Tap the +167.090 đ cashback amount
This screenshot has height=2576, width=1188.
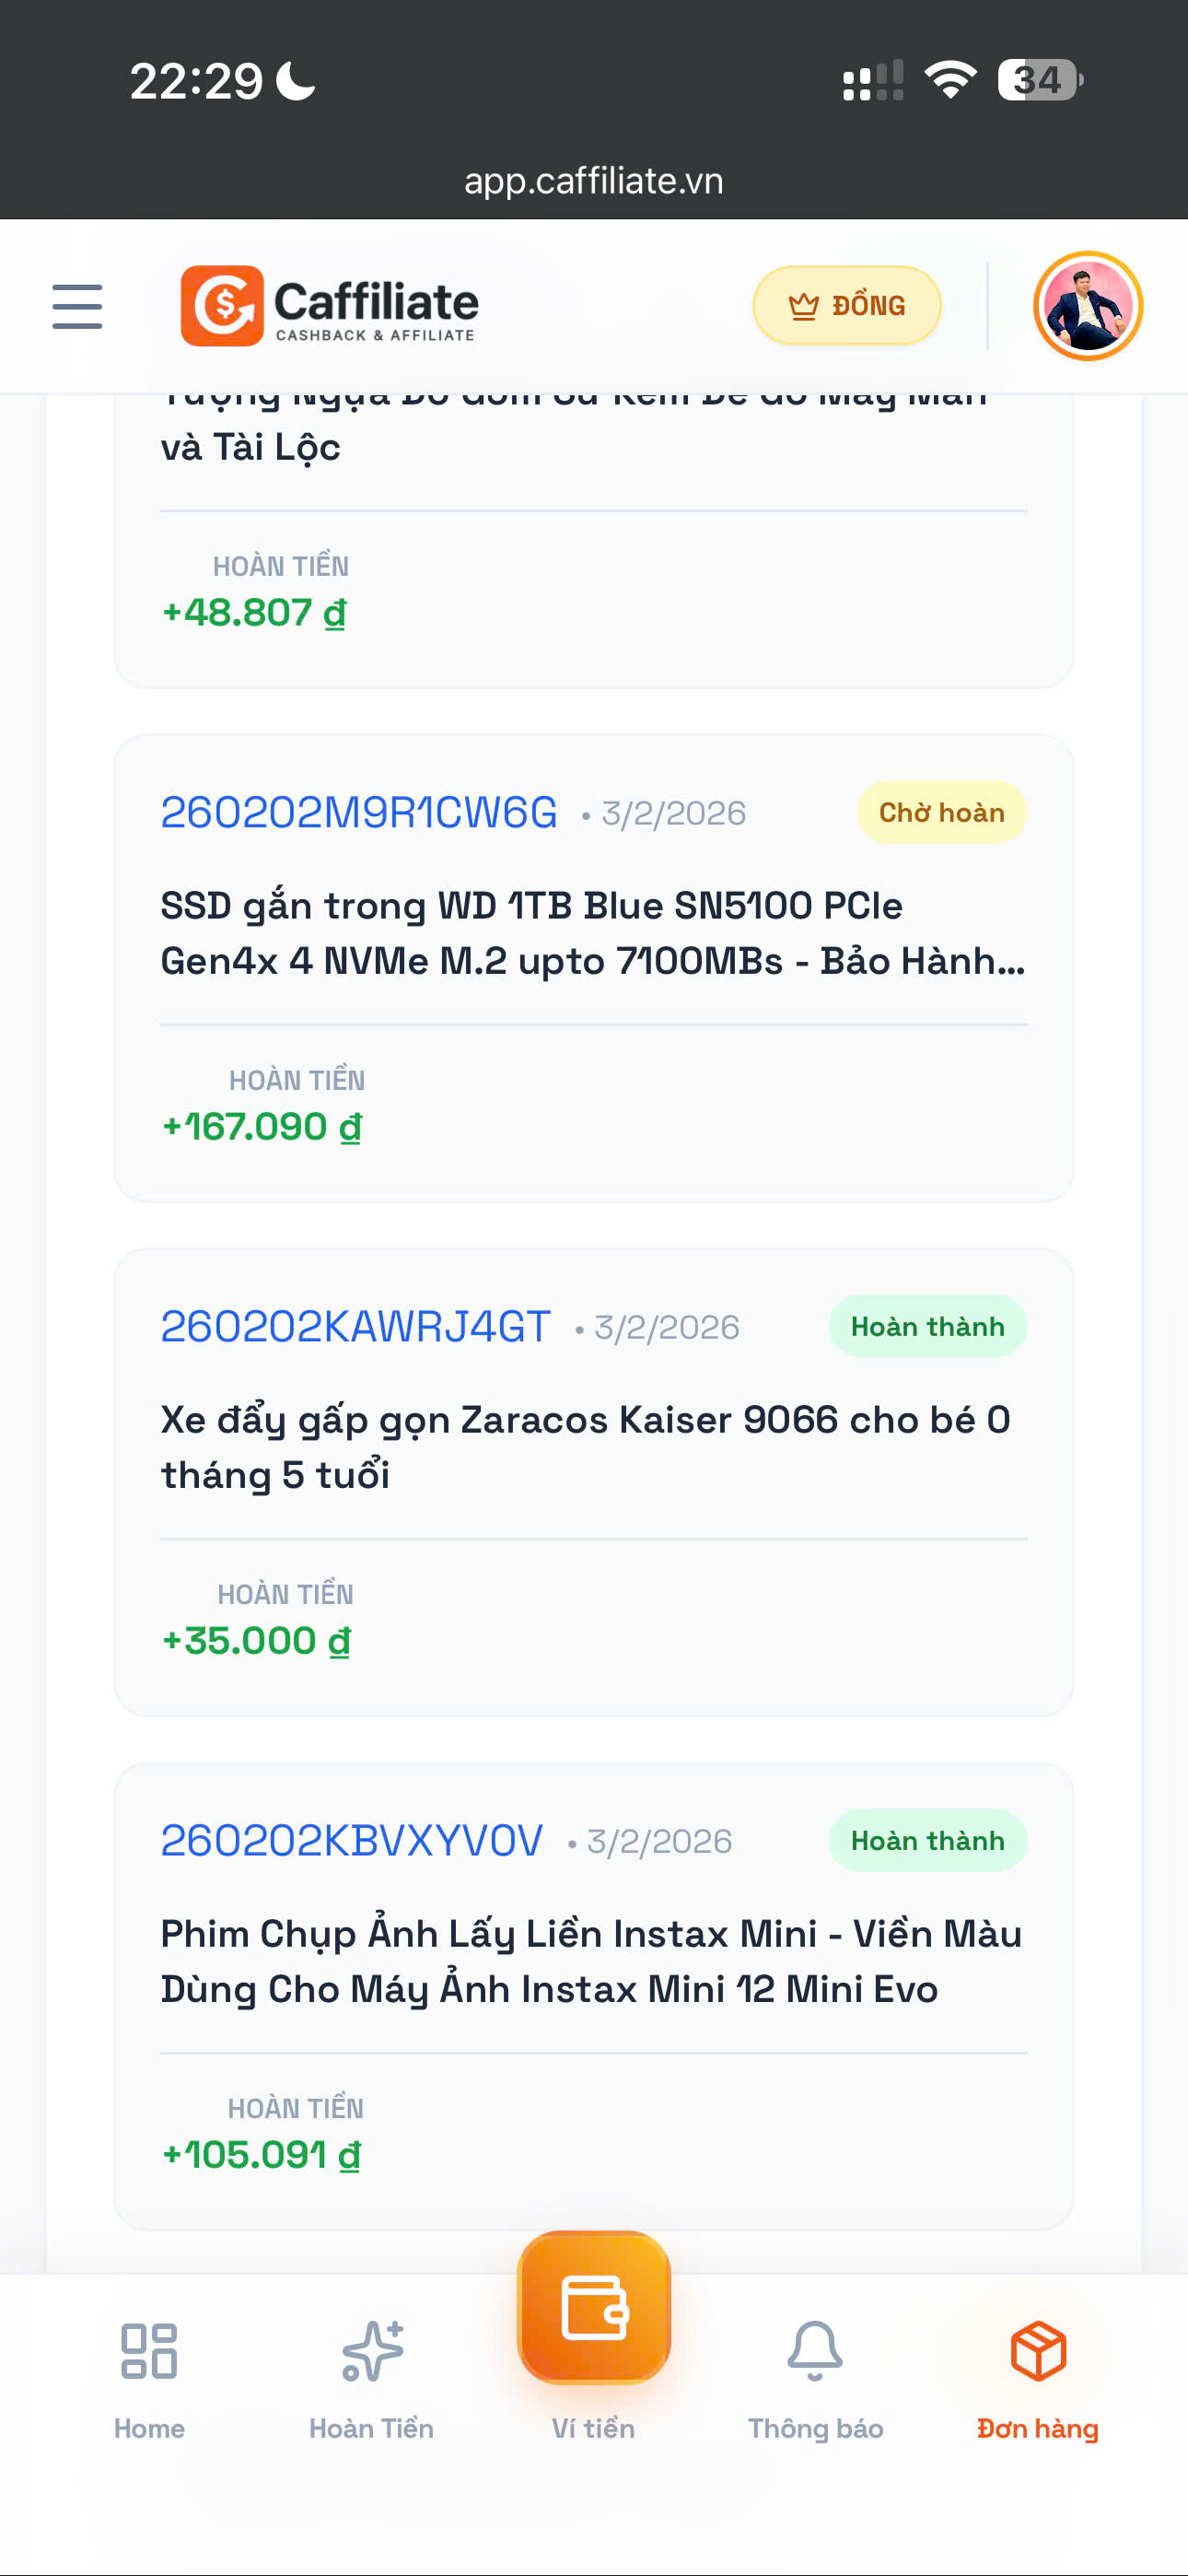pos(262,1127)
